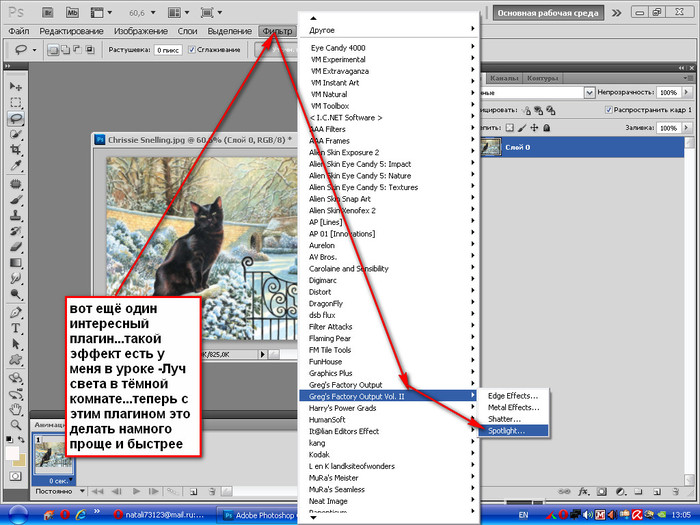
Task: Launch Adobe Bridge from the top bar
Action: tap(47, 12)
